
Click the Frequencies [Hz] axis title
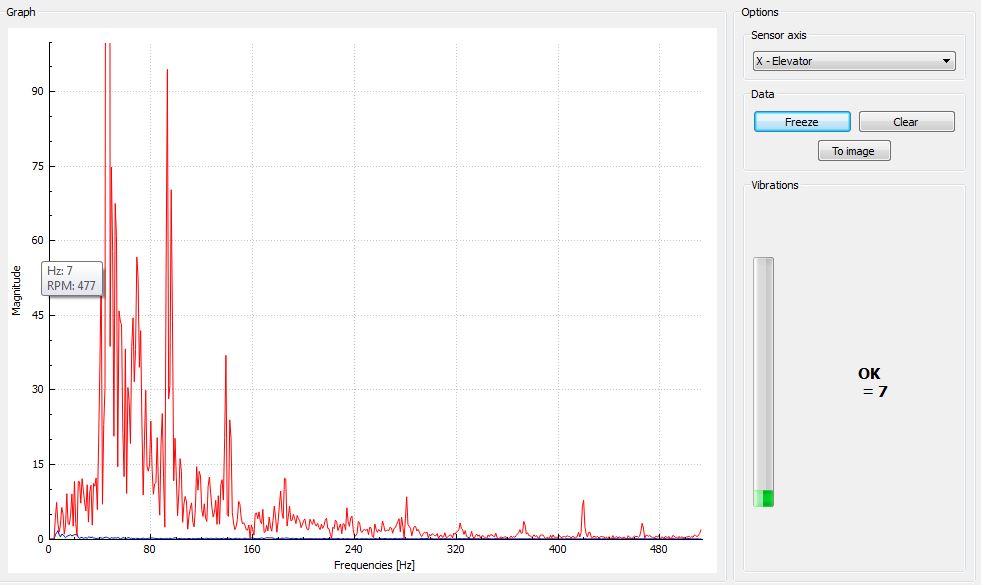click(374, 565)
